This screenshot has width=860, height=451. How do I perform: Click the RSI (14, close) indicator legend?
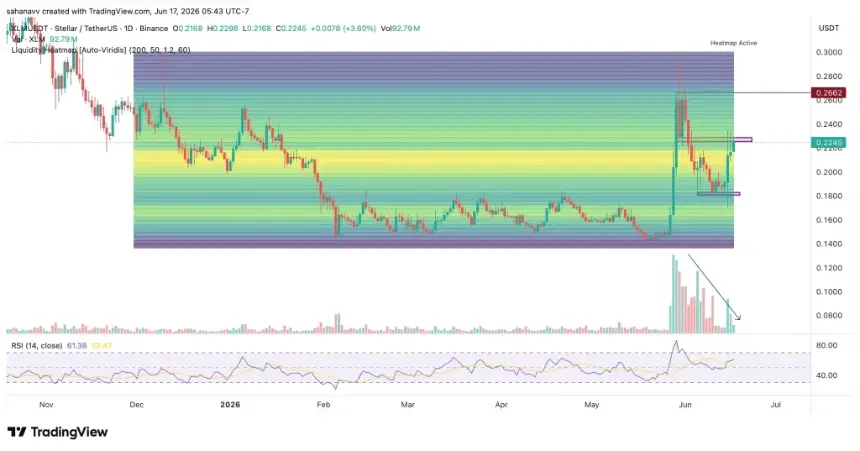[37, 346]
